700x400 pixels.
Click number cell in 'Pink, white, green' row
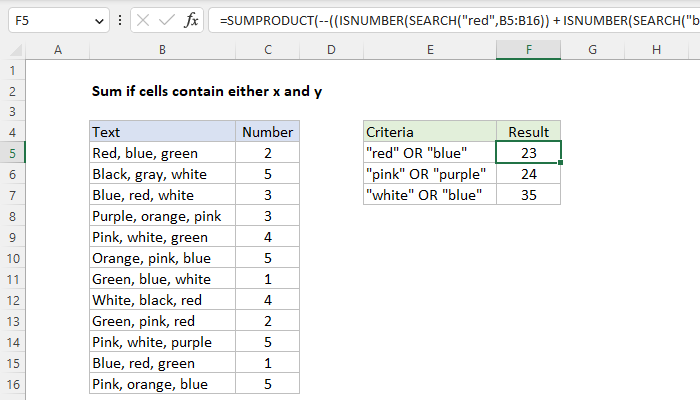[267, 237]
